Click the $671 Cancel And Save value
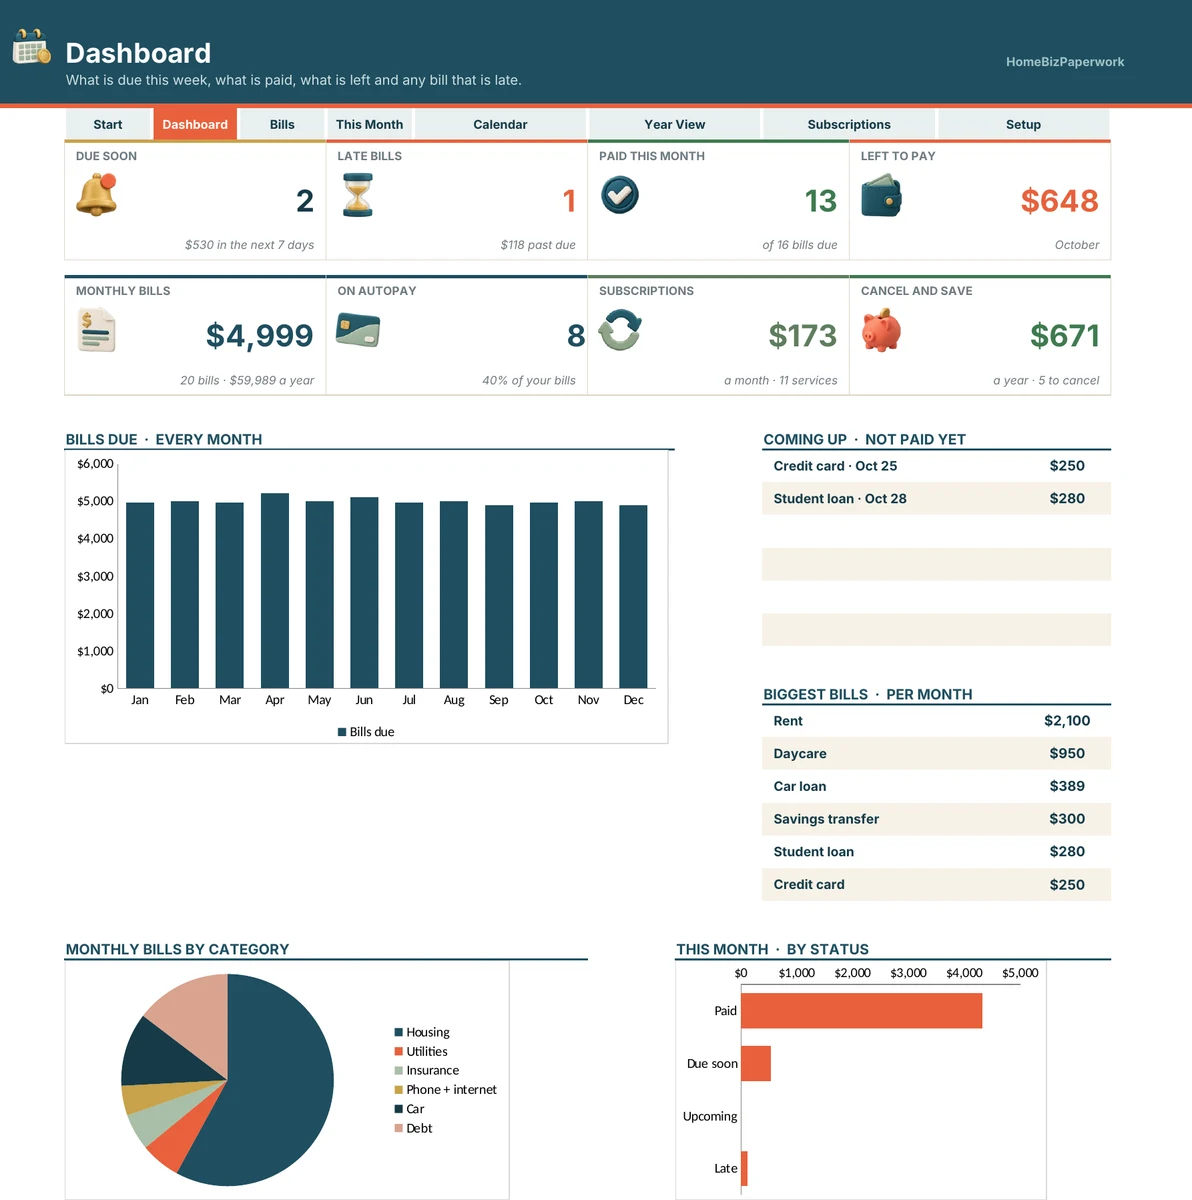 click(x=1064, y=336)
